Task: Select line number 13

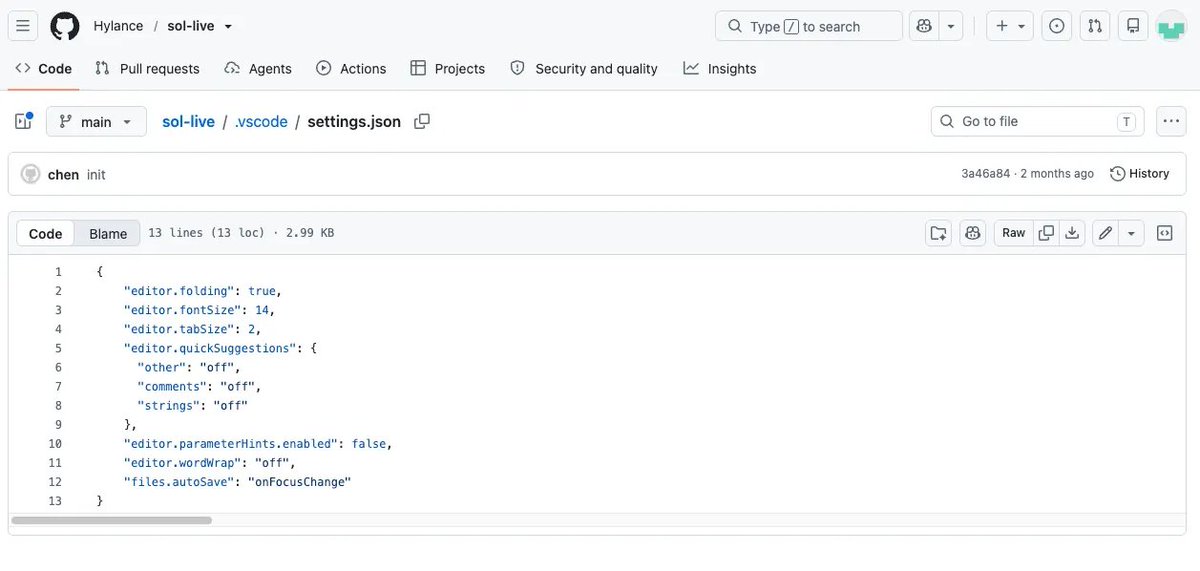Action: 55,500
